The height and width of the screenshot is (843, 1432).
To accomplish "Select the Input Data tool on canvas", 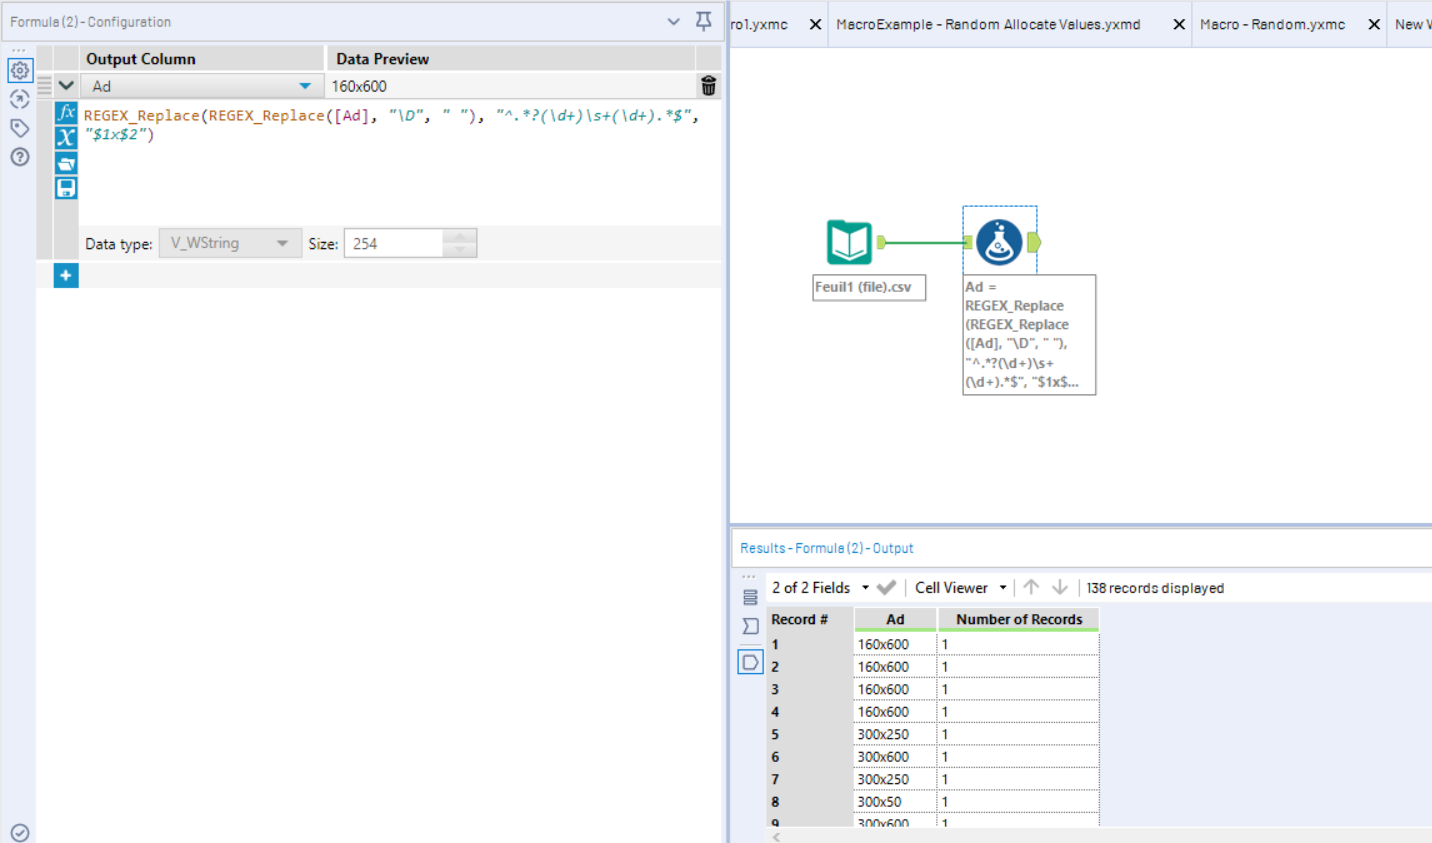I will [849, 242].
